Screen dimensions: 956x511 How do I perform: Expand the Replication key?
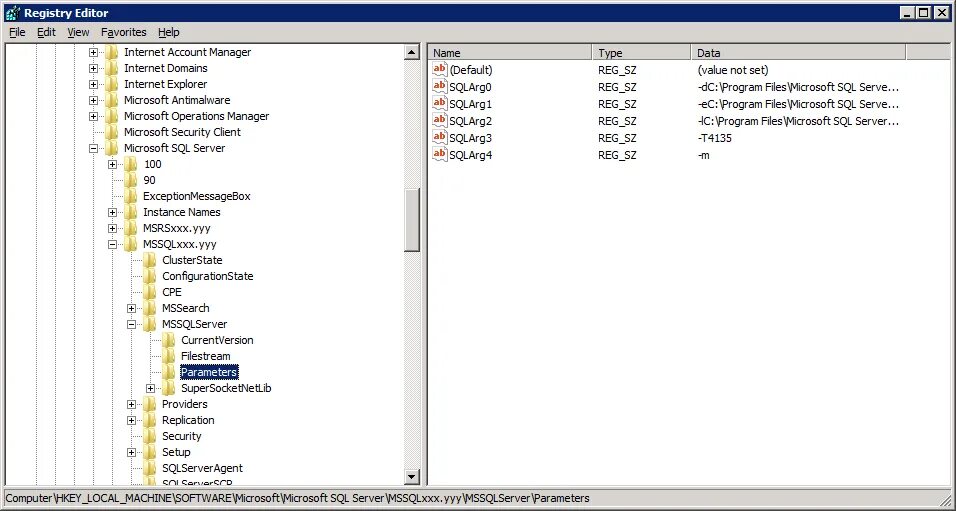[131, 420]
